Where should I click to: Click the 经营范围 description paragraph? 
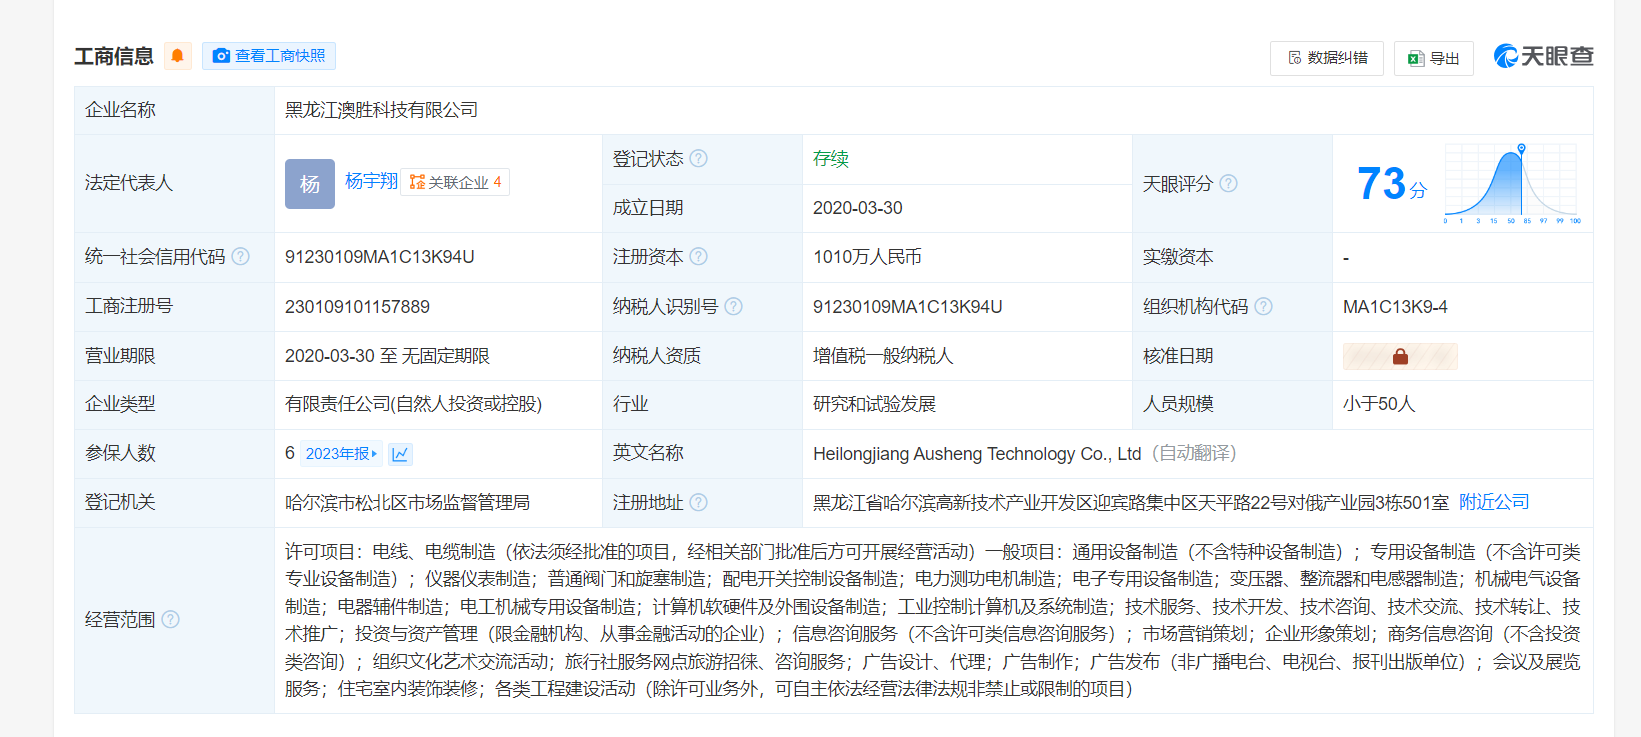[x=933, y=620]
